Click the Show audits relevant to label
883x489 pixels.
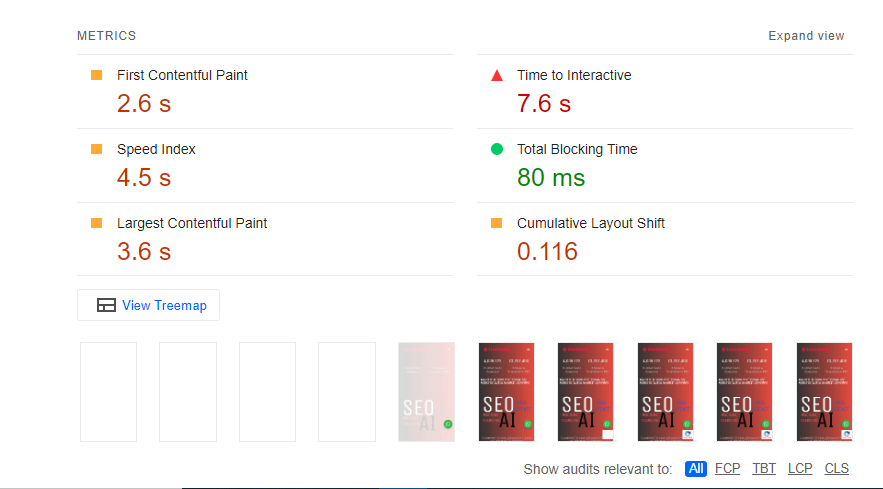point(598,469)
